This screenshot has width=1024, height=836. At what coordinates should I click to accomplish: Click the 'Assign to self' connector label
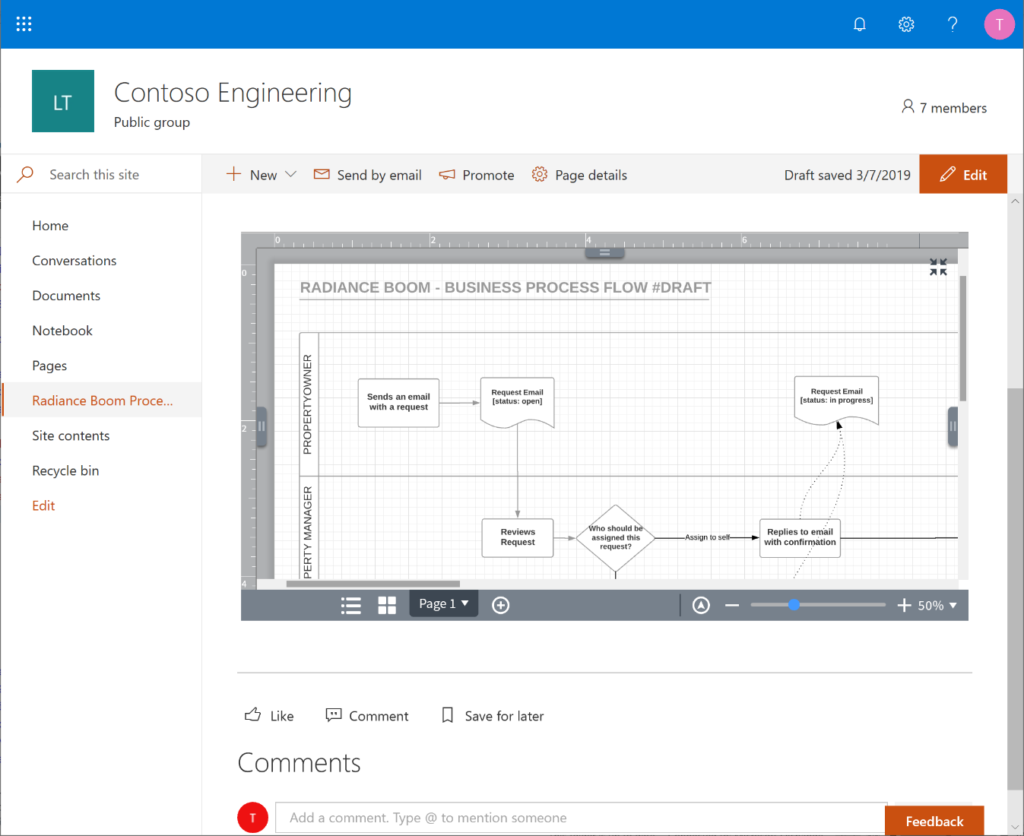click(x=707, y=538)
